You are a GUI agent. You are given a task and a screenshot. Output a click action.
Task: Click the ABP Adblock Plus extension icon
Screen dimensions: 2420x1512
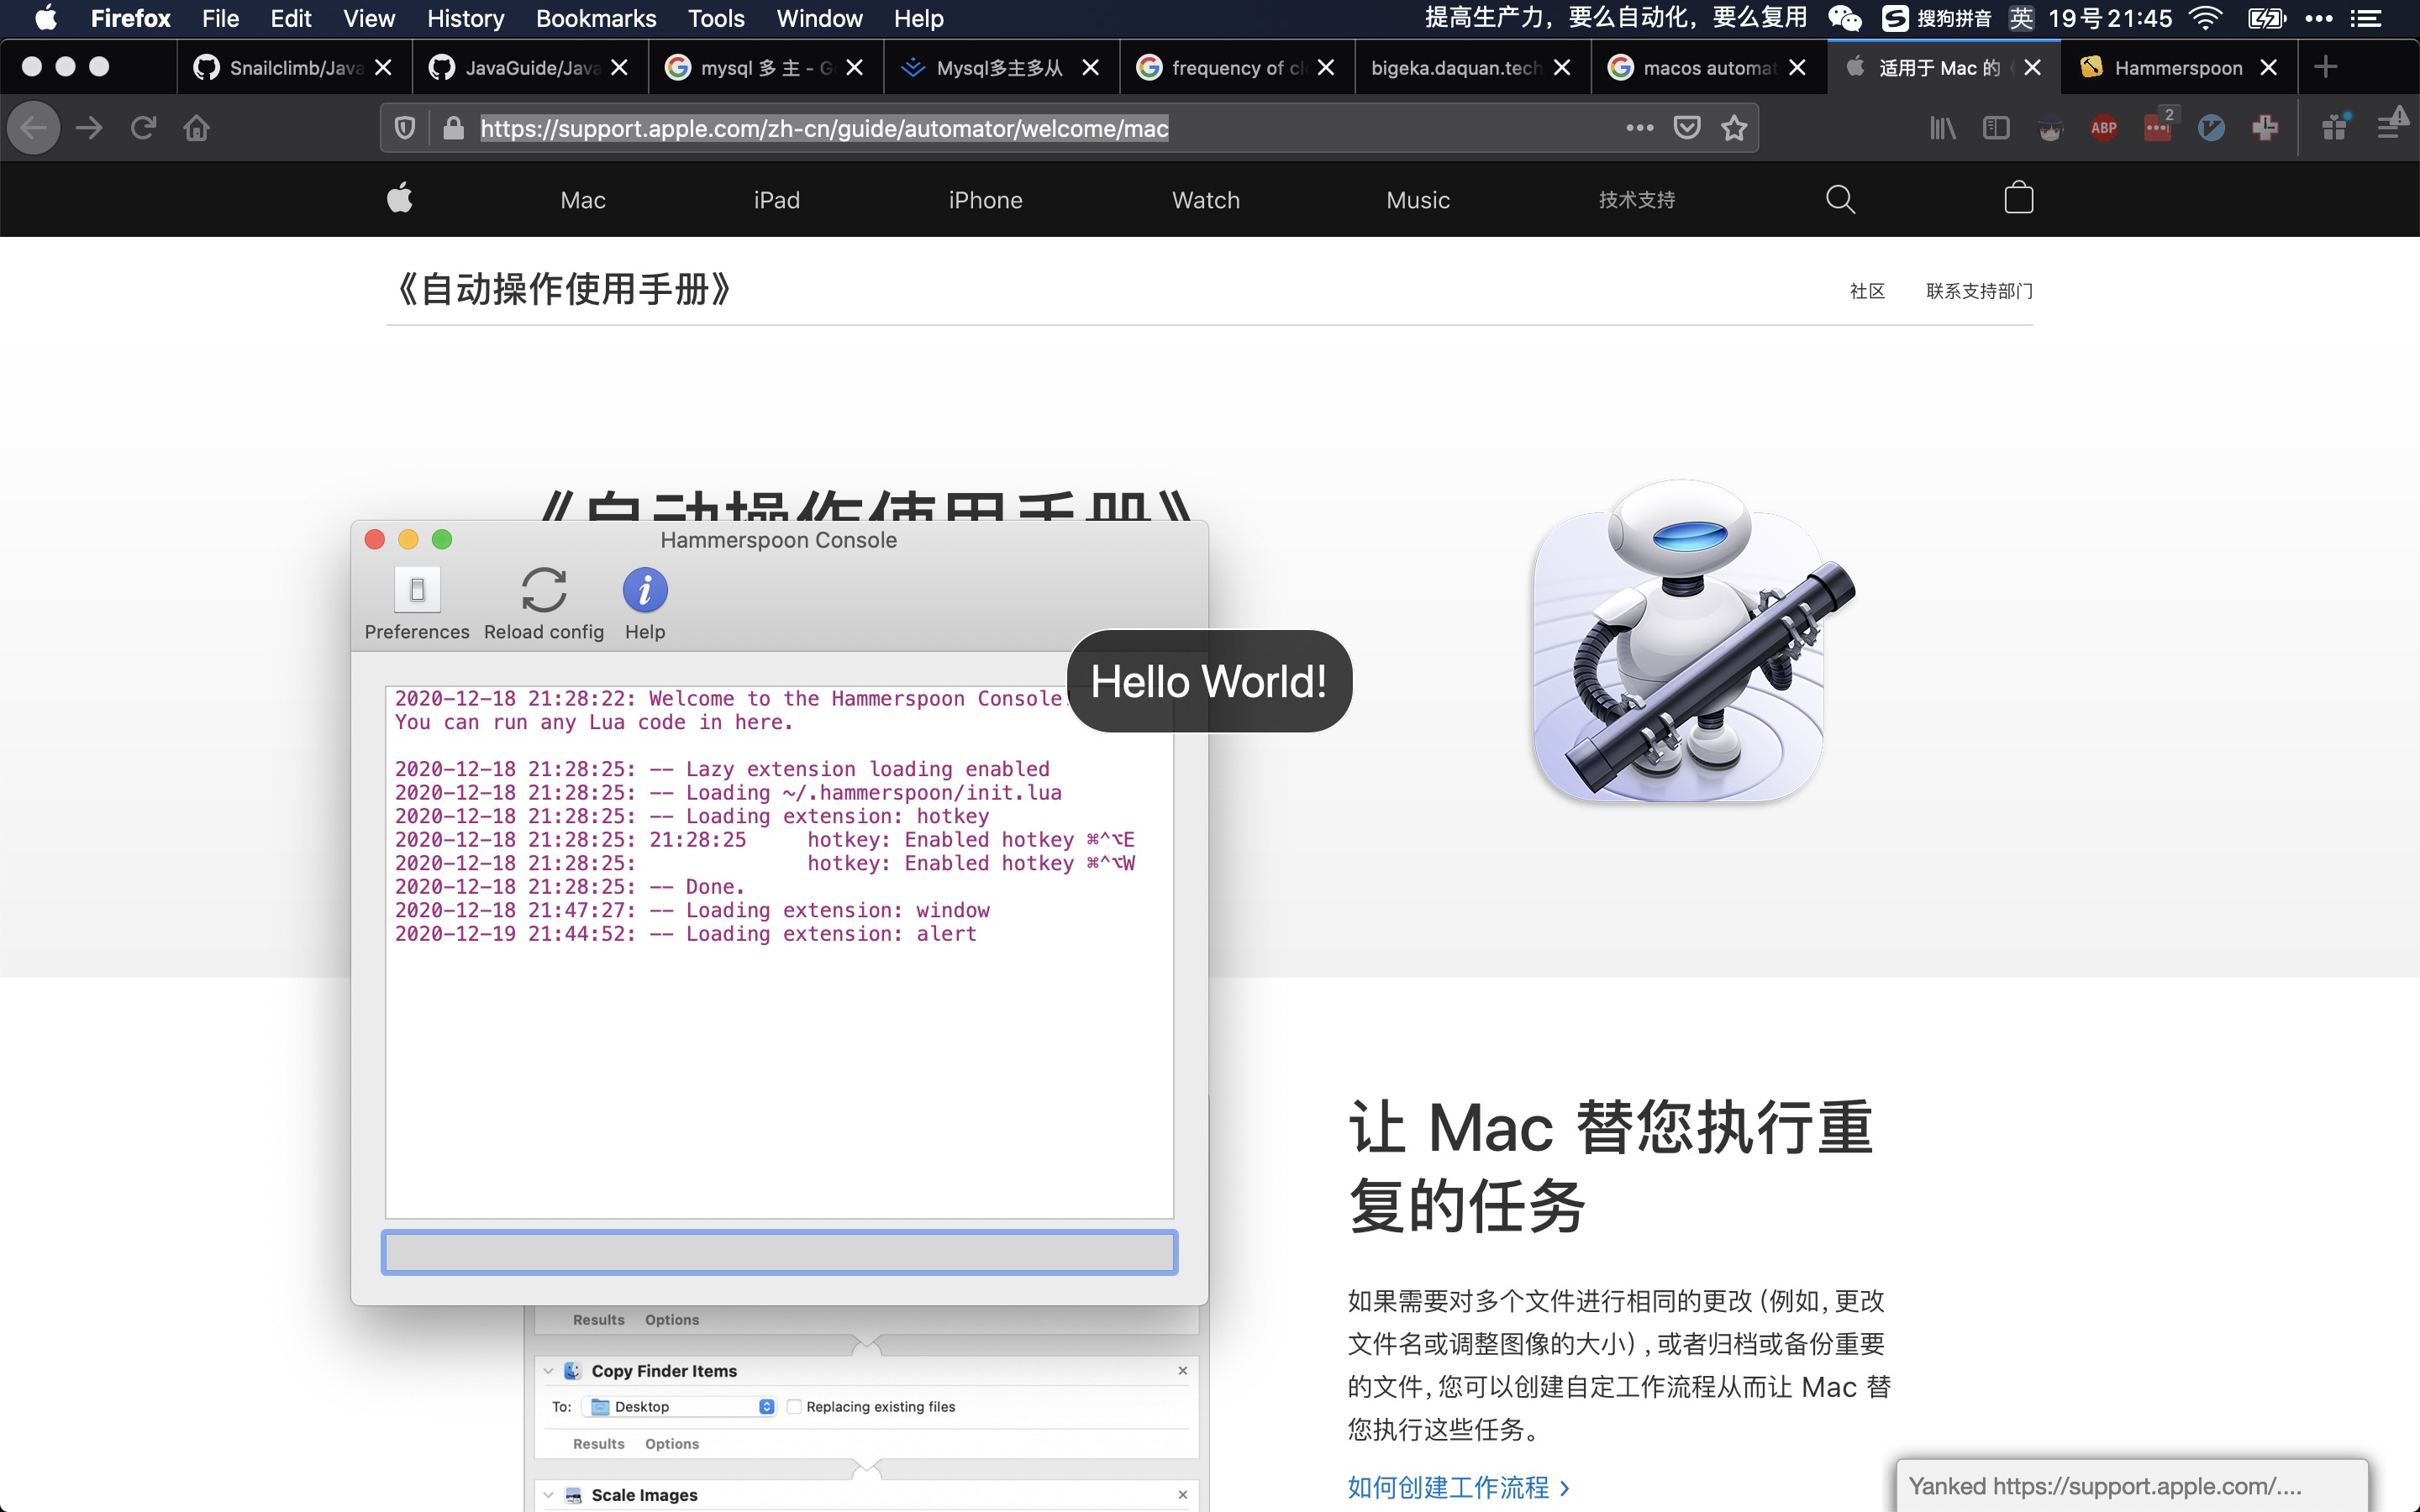coord(2103,128)
